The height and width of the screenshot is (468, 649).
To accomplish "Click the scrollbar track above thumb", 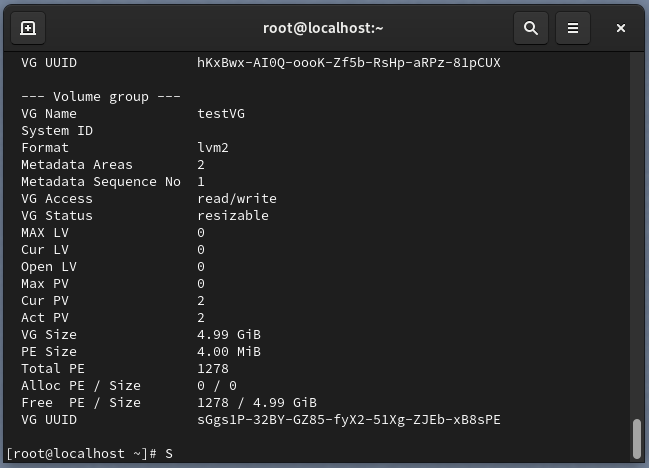I will (x=637, y=235).
